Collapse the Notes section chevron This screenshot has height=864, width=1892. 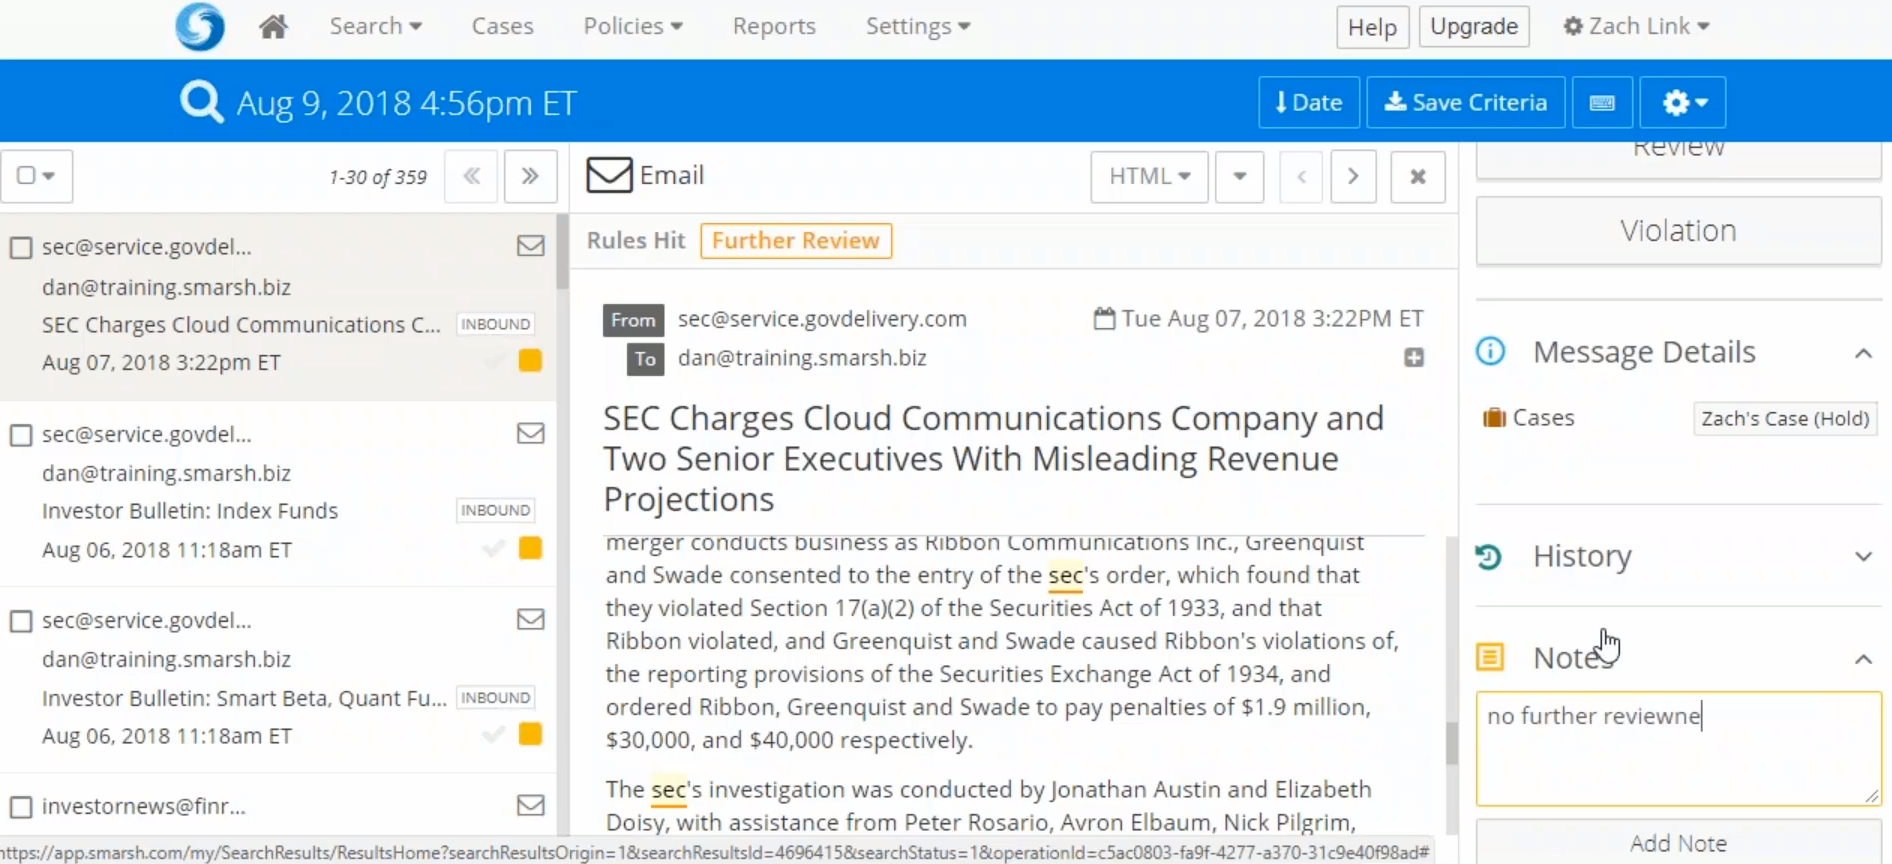(1863, 659)
